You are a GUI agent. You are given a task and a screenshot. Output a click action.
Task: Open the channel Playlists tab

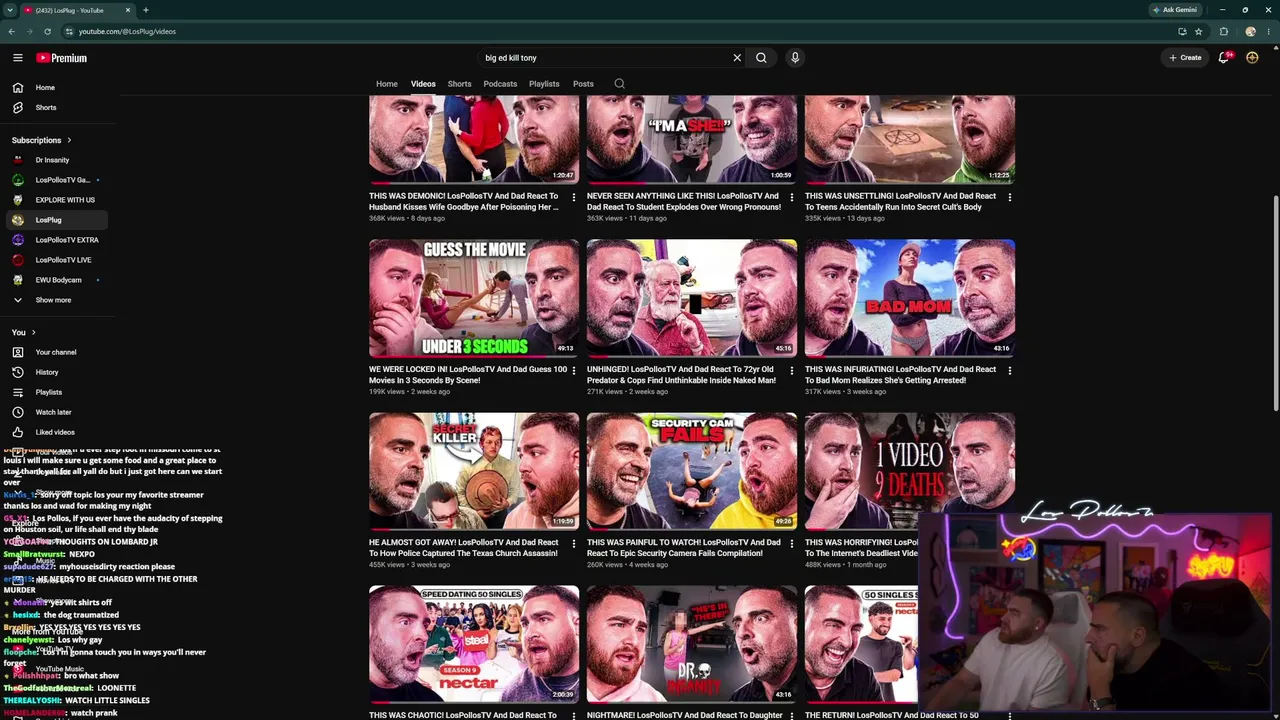(x=544, y=84)
